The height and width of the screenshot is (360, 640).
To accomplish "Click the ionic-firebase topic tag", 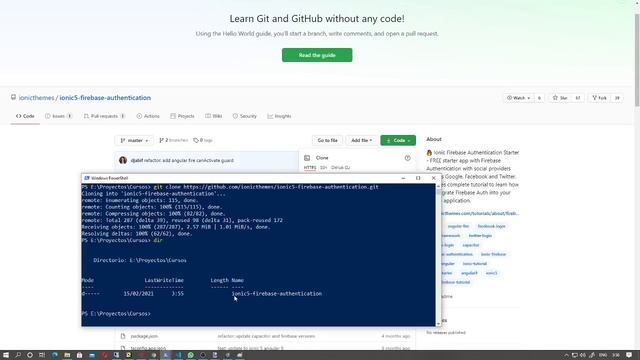I will 493,254.
